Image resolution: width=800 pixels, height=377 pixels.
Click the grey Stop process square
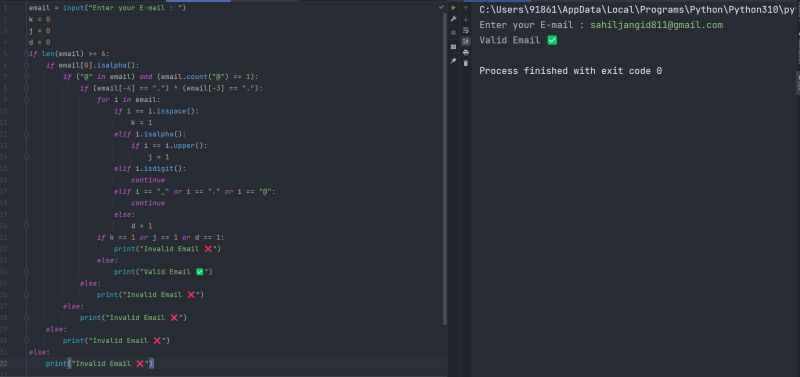pyautogui.click(x=453, y=33)
